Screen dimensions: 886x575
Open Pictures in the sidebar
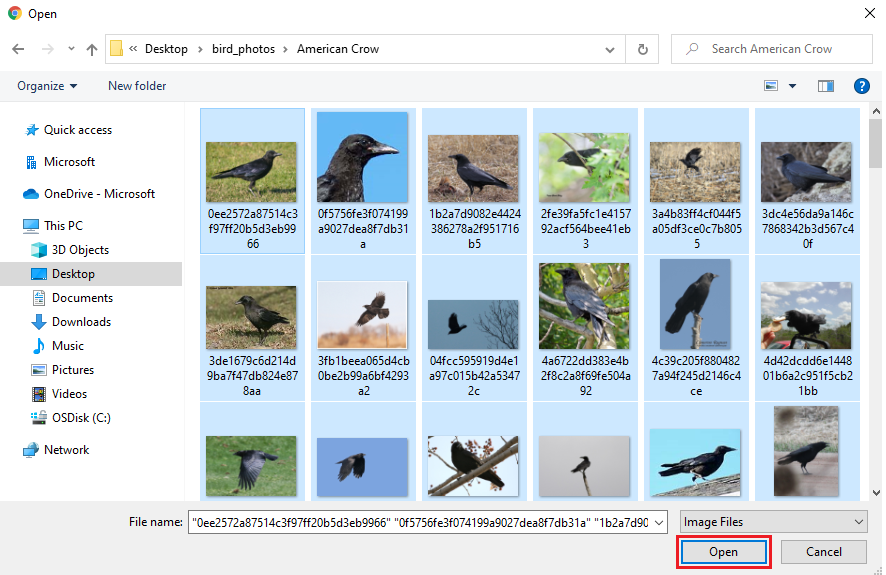[x=62, y=370]
